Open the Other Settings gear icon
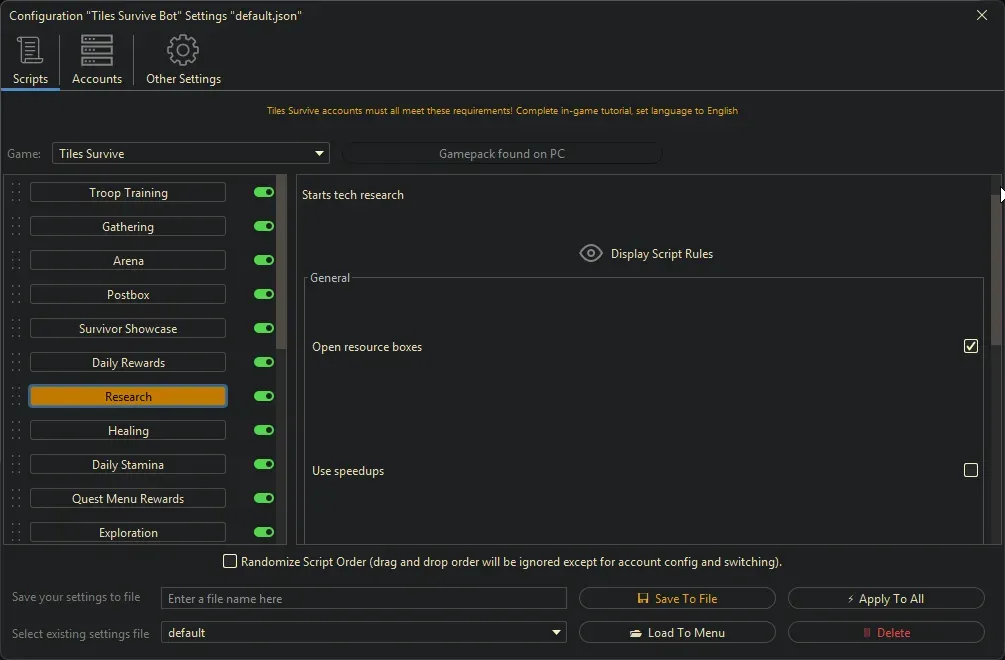The width and height of the screenshot is (1005, 660). pyautogui.click(x=183, y=50)
